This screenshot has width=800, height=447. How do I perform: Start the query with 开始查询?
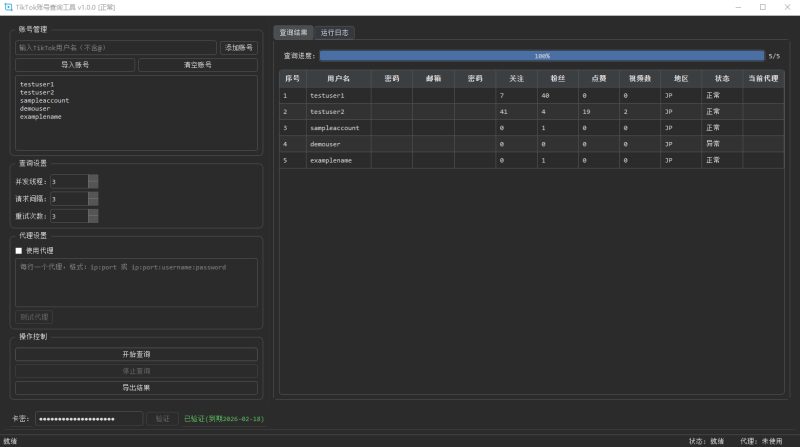click(x=136, y=354)
